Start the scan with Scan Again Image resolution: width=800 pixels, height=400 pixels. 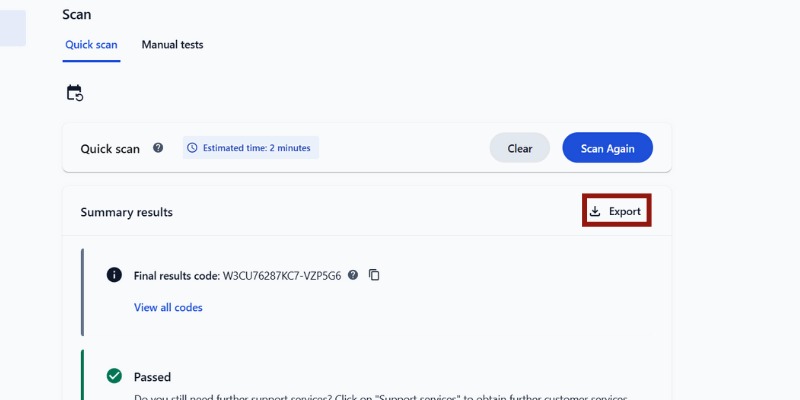click(607, 148)
